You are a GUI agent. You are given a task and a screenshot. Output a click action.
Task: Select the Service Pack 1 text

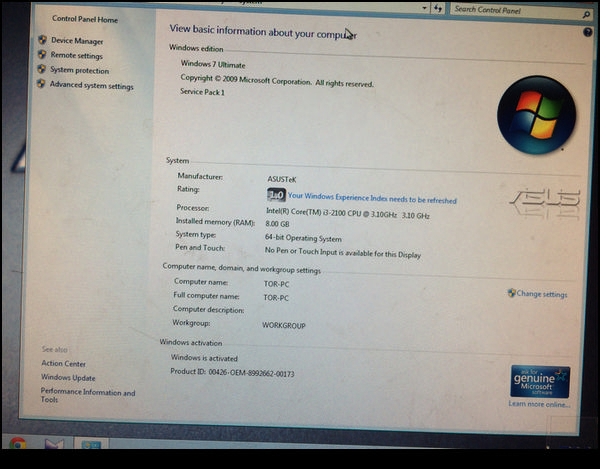[202, 92]
